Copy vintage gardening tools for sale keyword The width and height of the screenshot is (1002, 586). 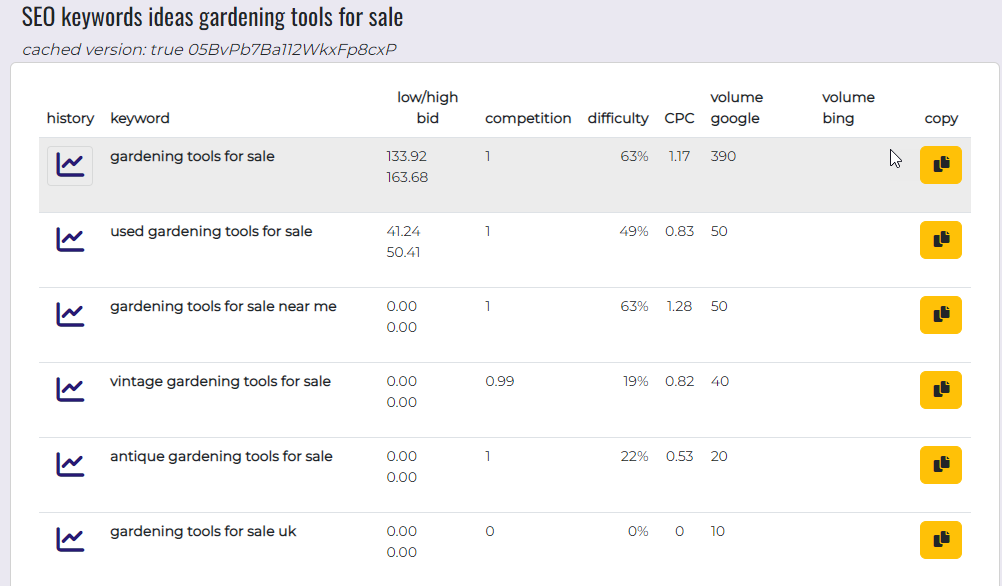pos(941,390)
